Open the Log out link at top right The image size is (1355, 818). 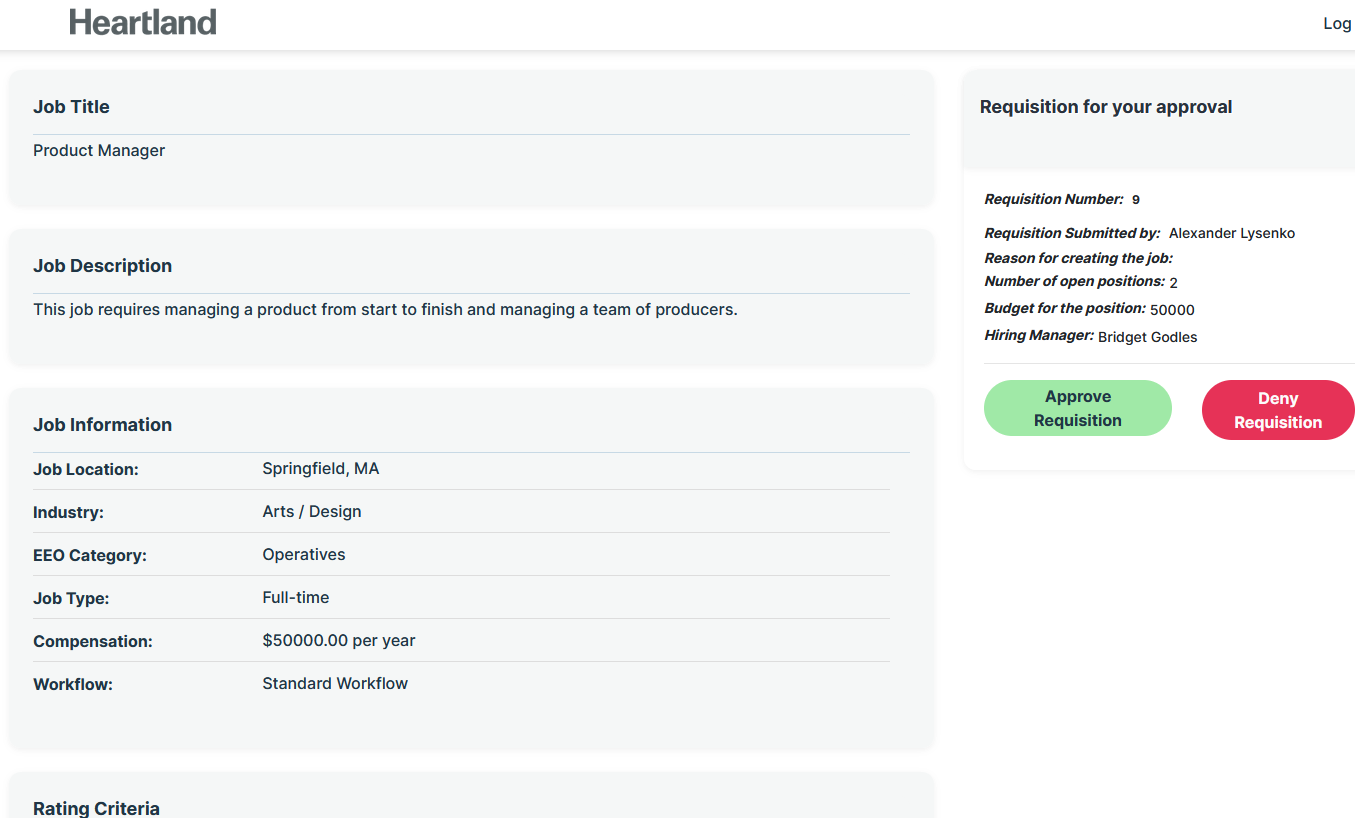click(1338, 24)
